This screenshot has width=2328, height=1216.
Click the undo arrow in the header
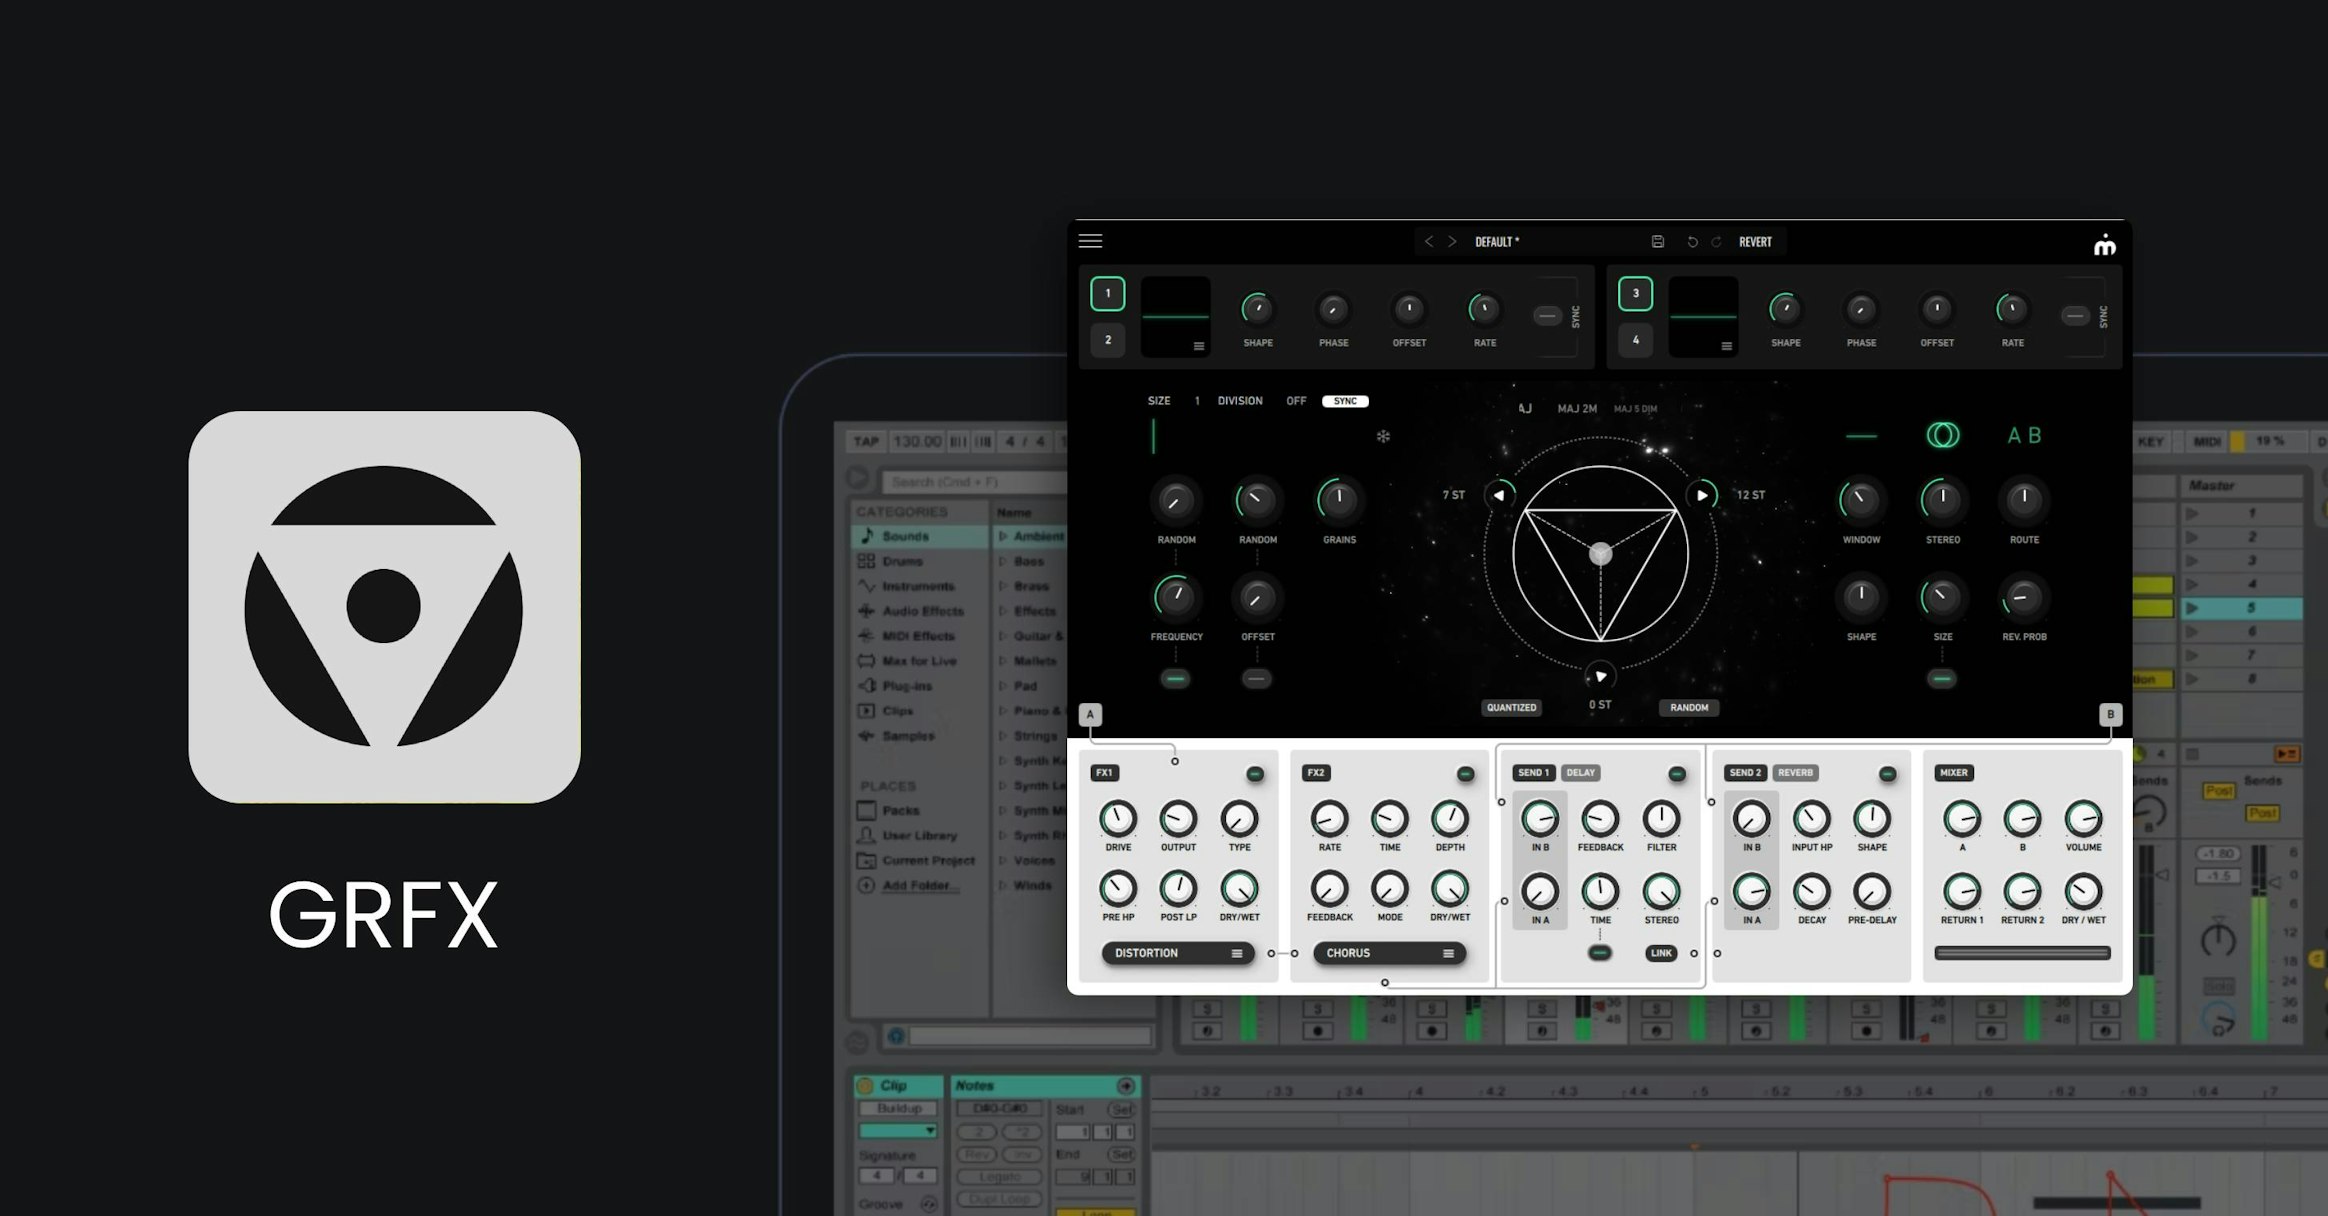pyautogui.click(x=1691, y=241)
